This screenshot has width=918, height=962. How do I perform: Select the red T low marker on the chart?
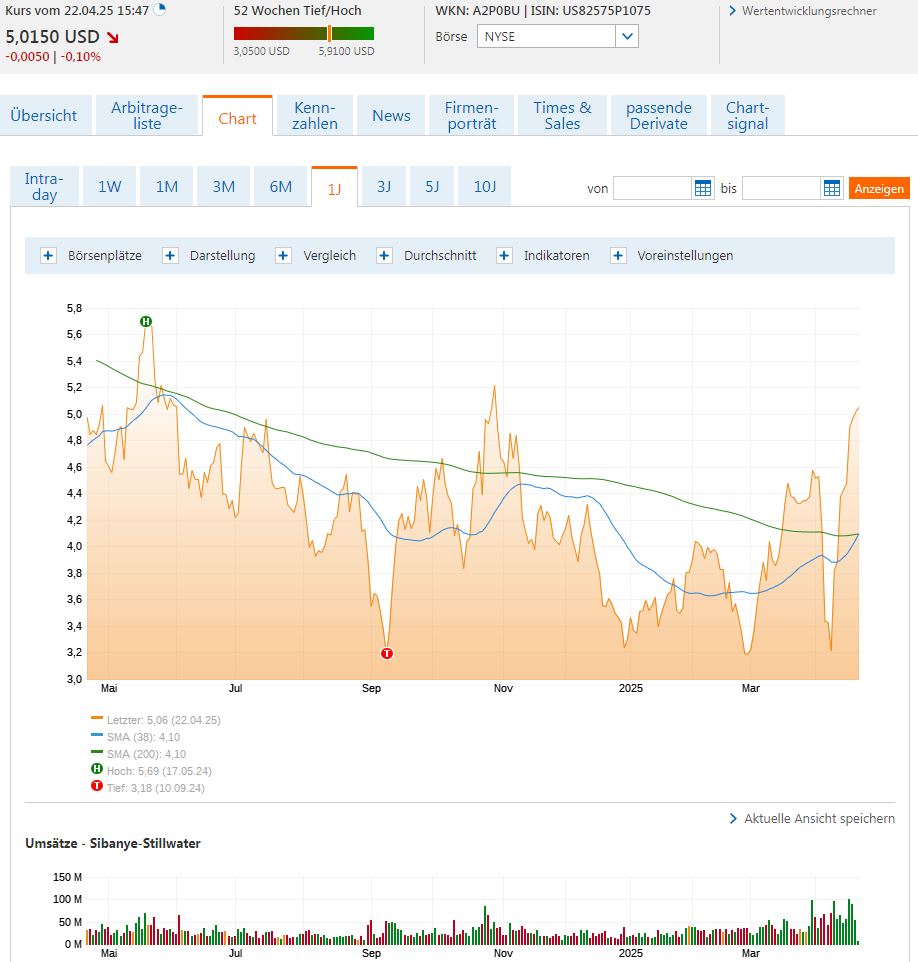pos(387,653)
